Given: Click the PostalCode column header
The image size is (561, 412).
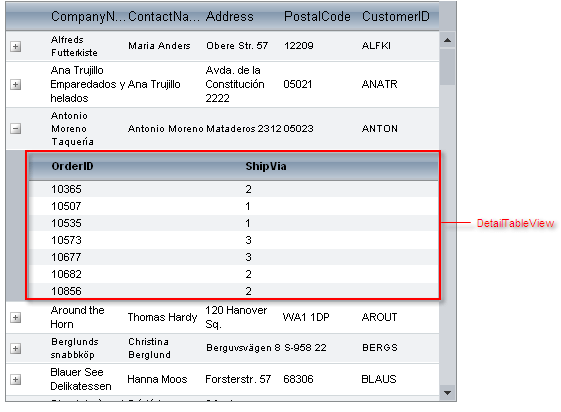Looking at the screenshot, I should point(317,16).
